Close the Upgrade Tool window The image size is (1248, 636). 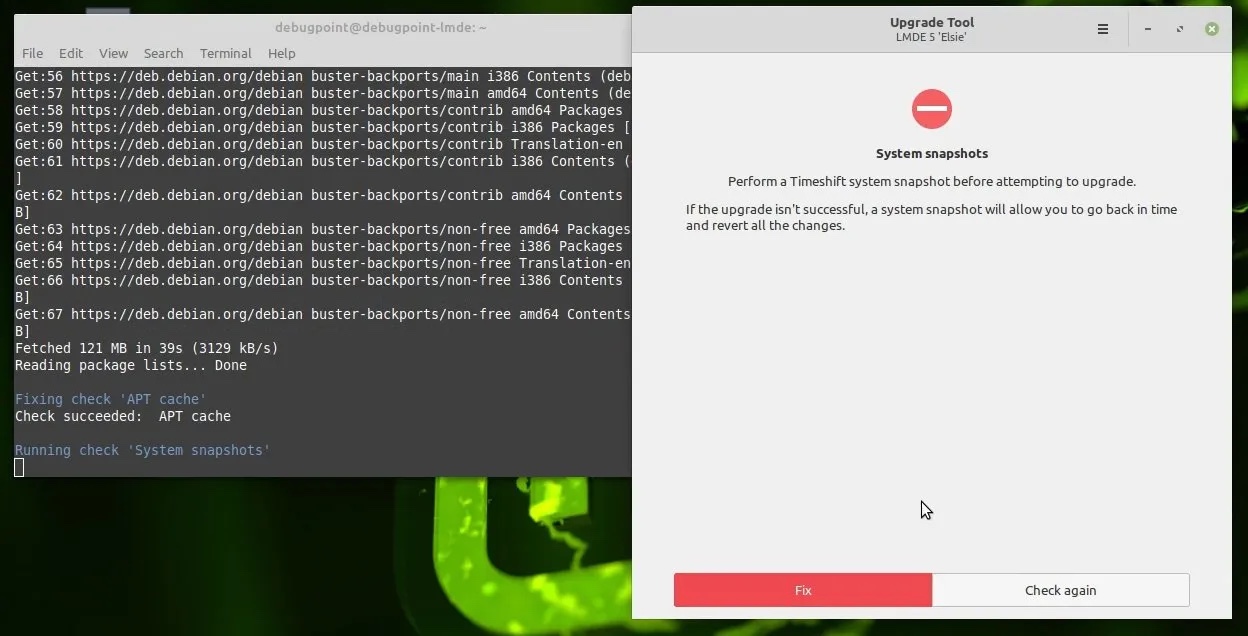pyautogui.click(x=1212, y=30)
